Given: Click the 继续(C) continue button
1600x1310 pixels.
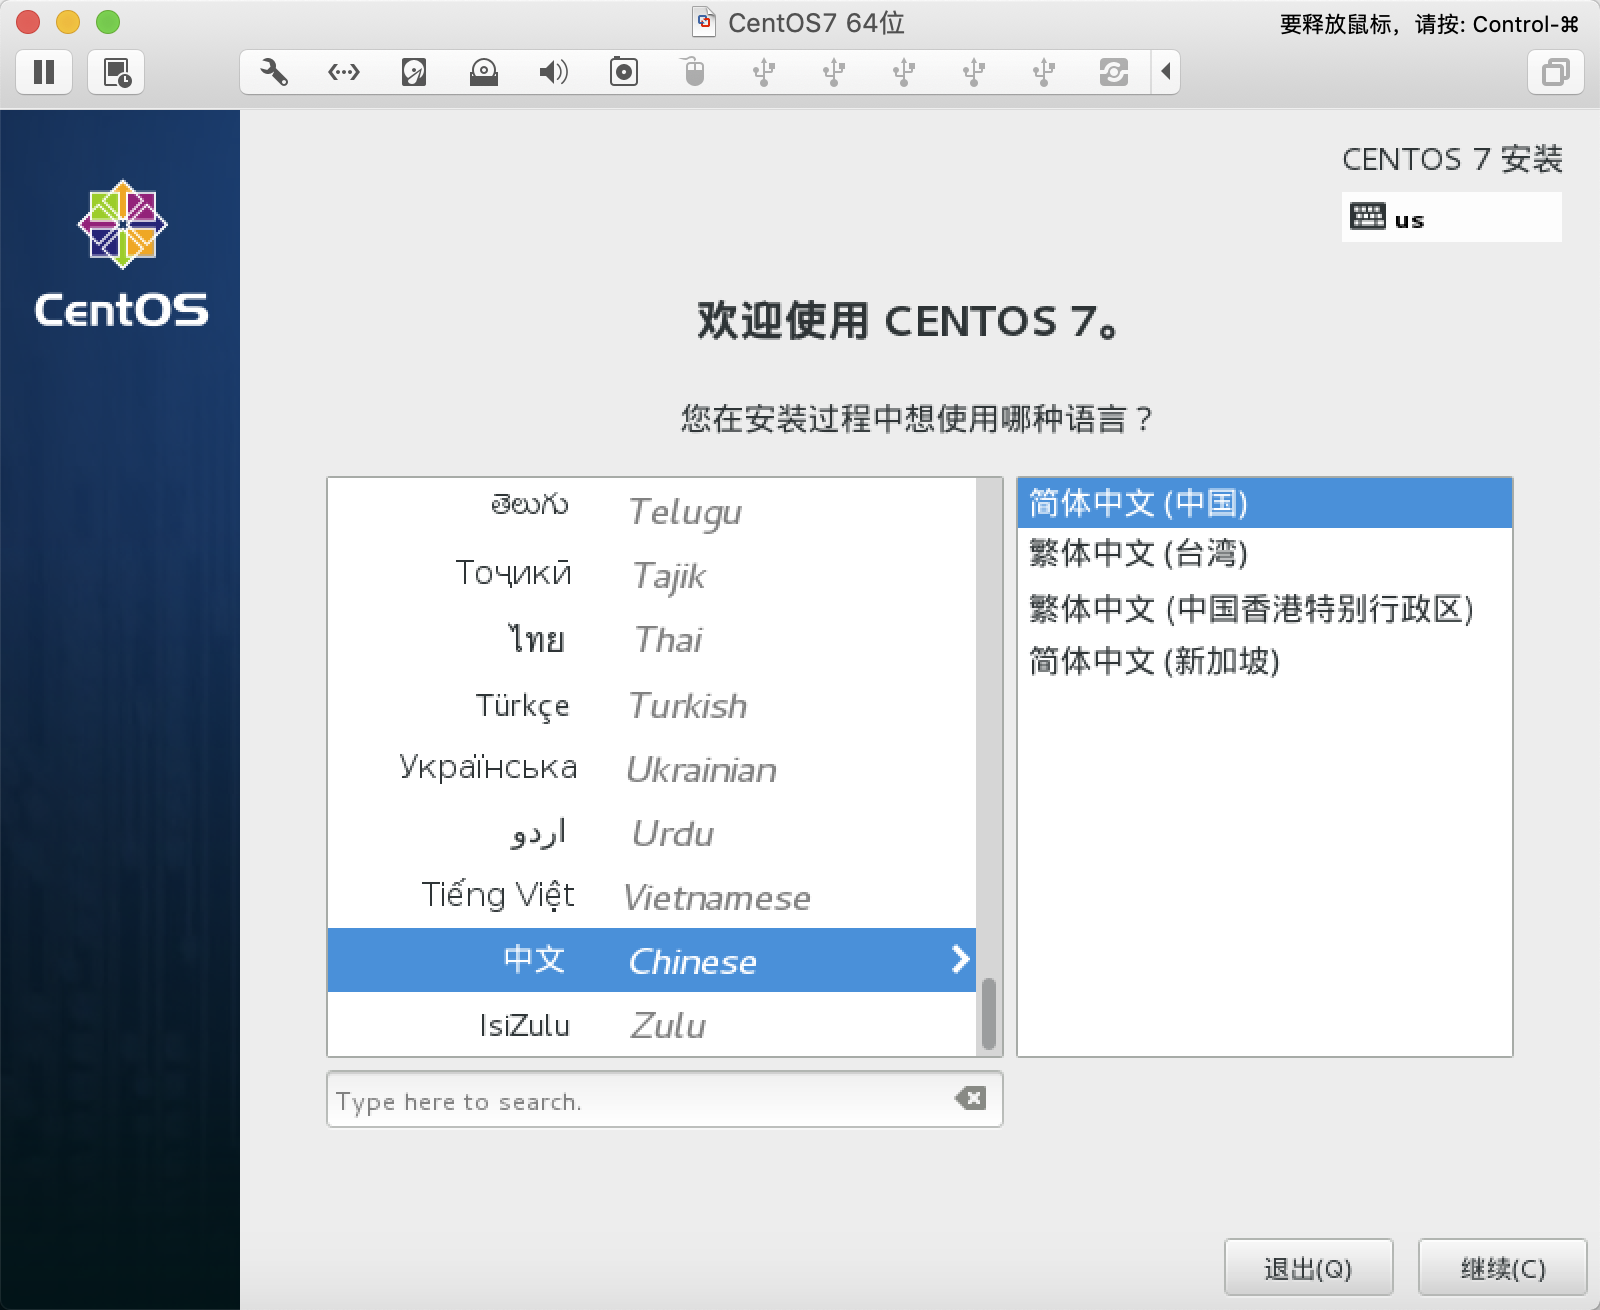Looking at the screenshot, I should click(1502, 1268).
